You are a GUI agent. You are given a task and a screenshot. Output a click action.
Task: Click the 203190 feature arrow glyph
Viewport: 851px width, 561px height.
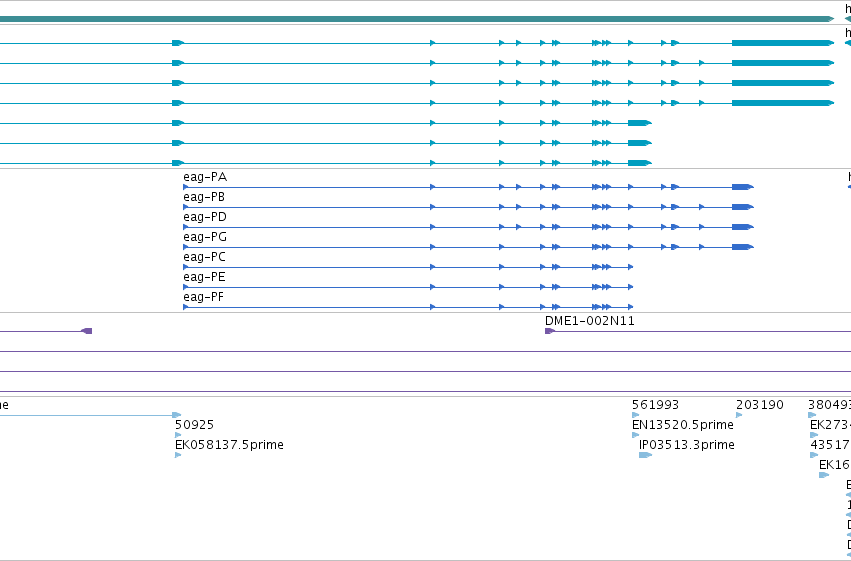[x=739, y=415]
